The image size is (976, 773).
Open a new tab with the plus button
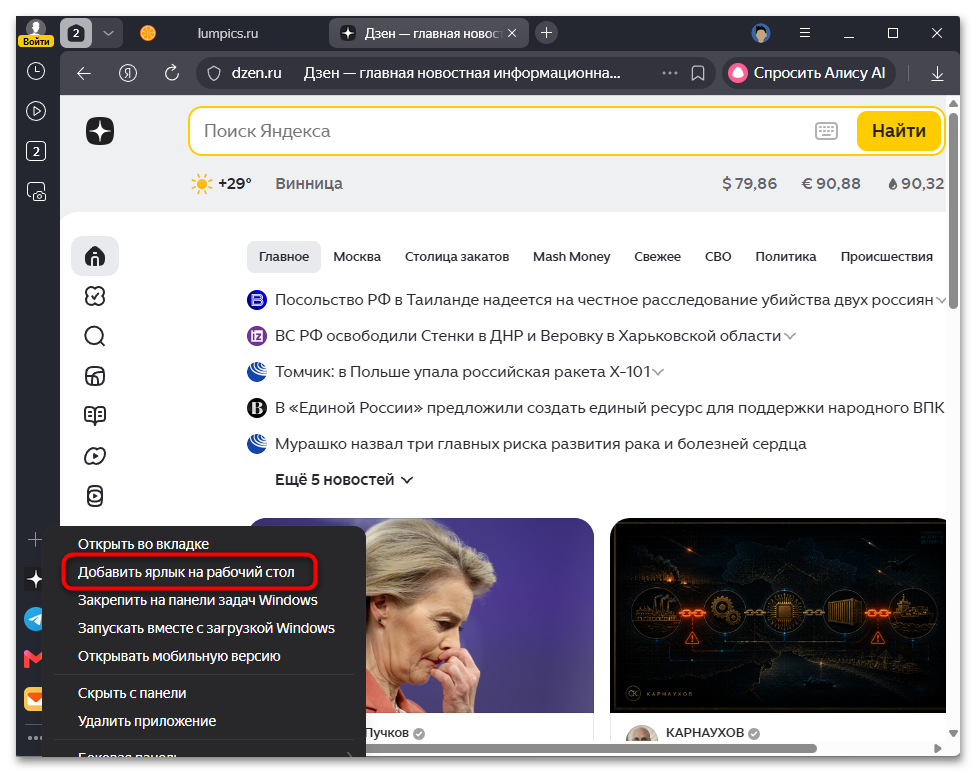[x=547, y=33]
